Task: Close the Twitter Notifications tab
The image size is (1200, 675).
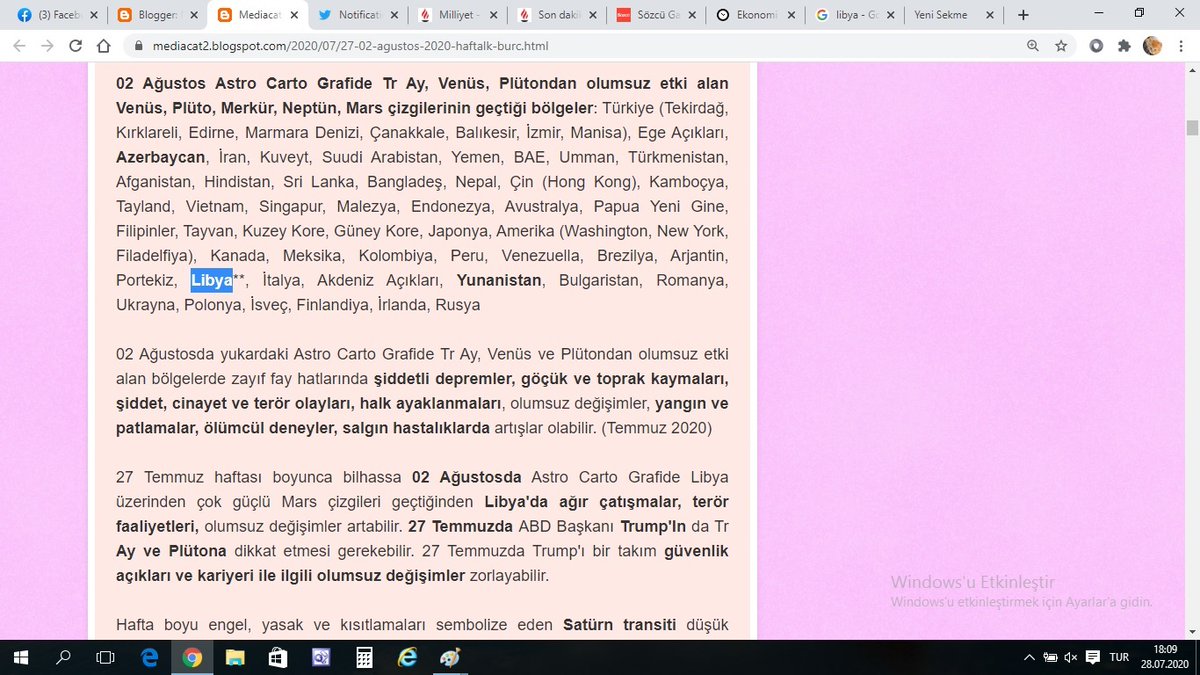Action: coord(392,15)
